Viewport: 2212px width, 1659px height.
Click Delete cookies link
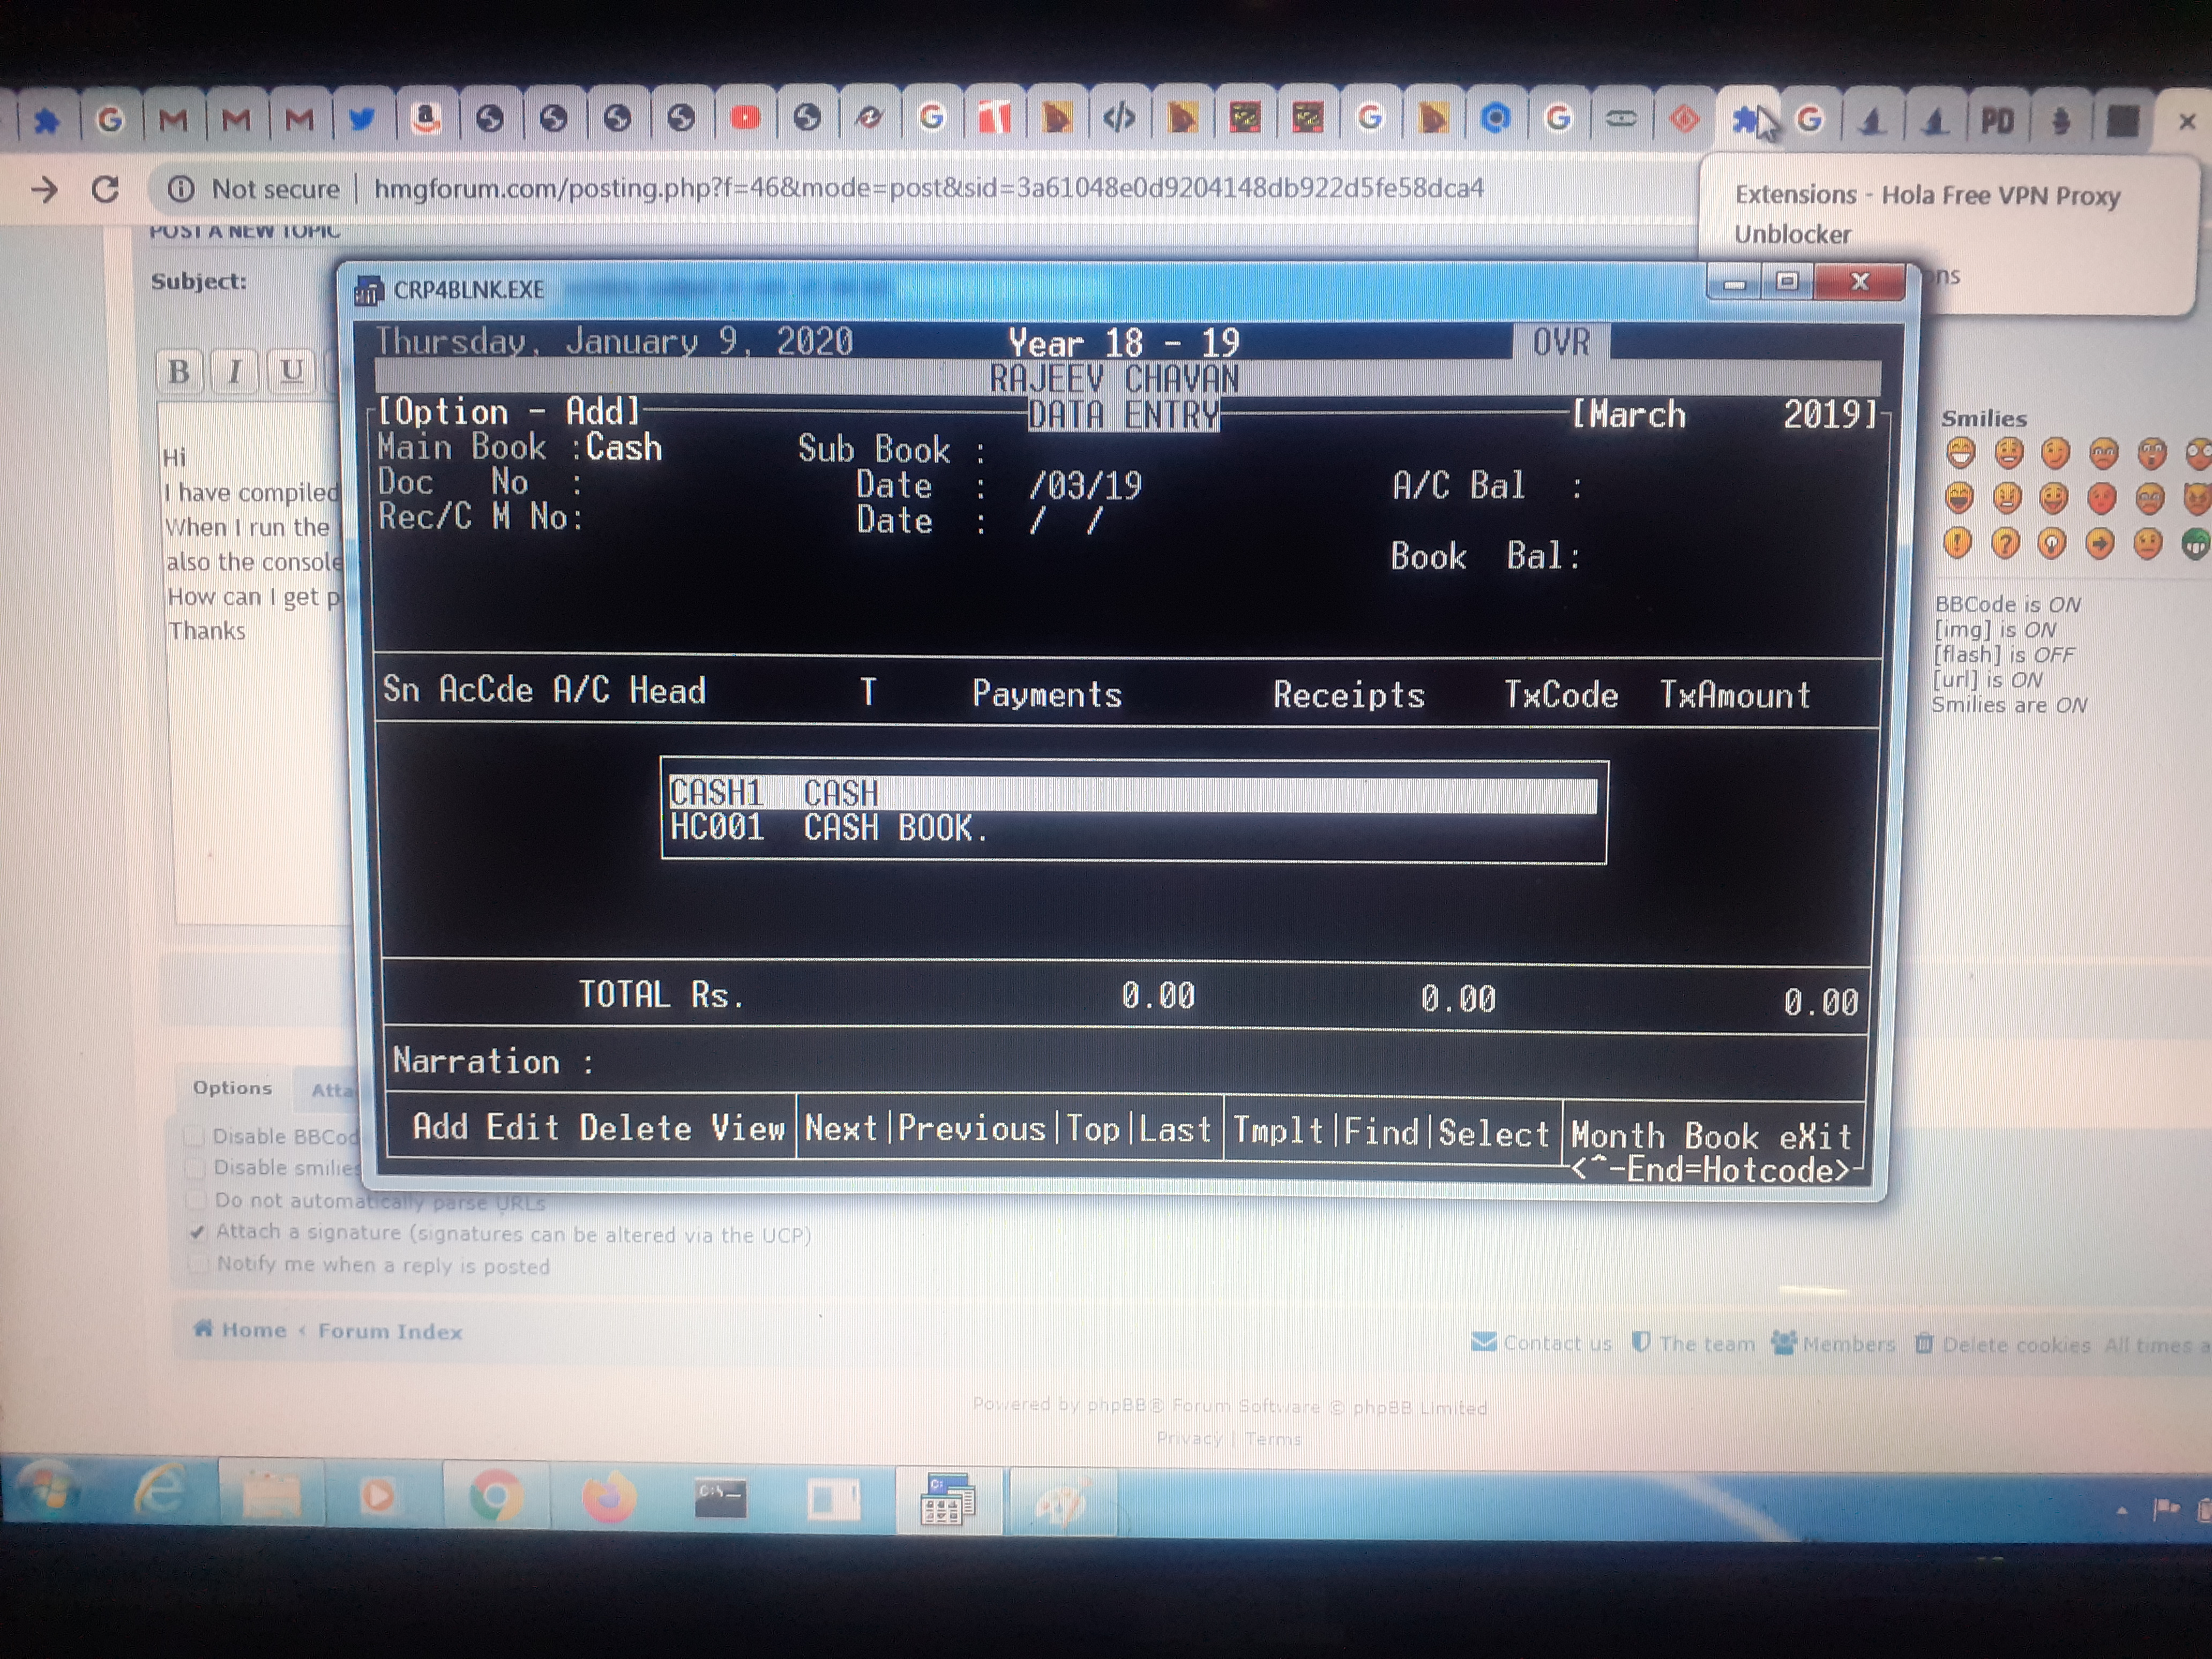(2003, 1345)
